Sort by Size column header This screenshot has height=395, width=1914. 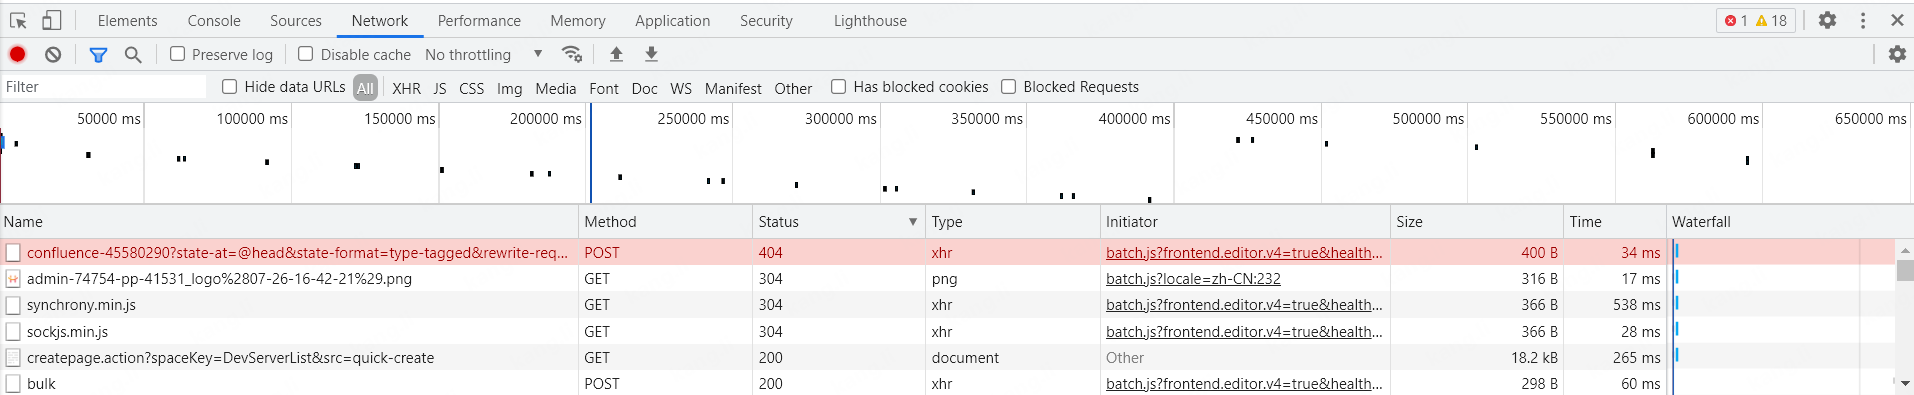[1477, 222]
